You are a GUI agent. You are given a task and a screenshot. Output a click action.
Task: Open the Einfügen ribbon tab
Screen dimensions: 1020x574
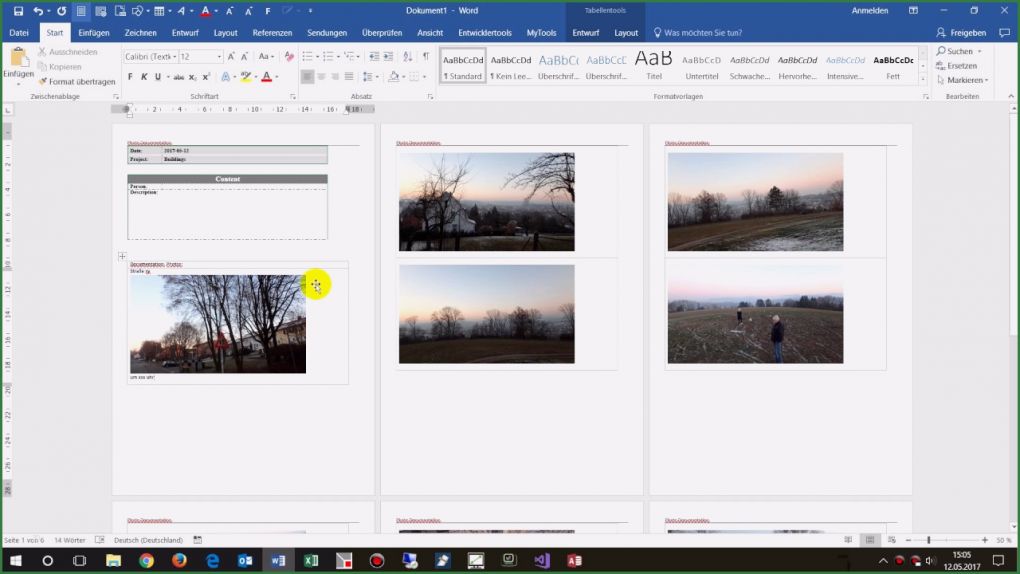point(94,33)
